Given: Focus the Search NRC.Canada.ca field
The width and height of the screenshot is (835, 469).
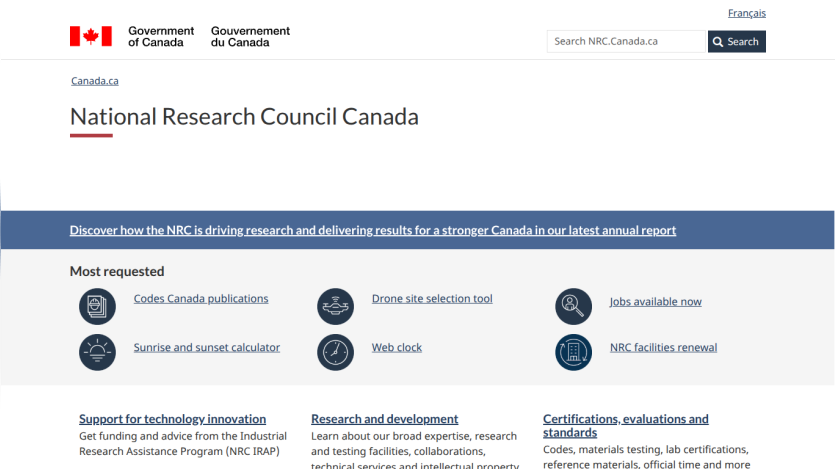Looking at the screenshot, I should click(x=626, y=42).
